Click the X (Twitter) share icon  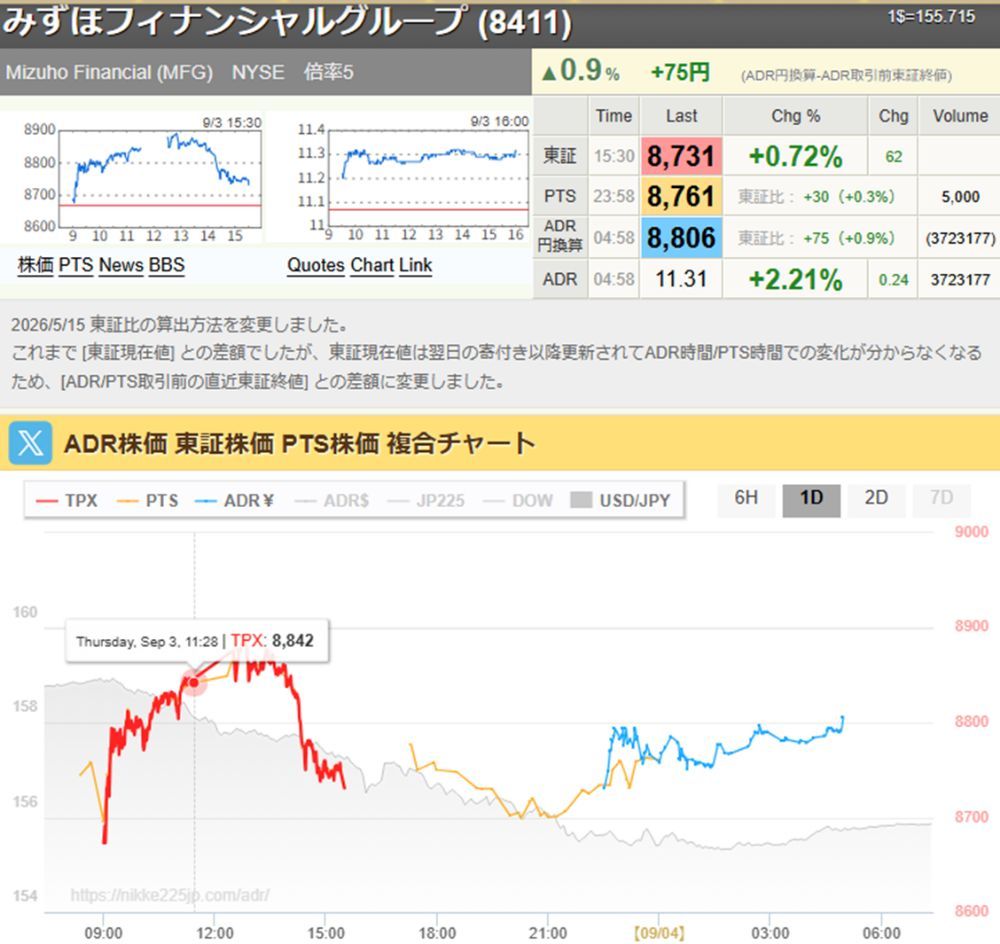(x=30, y=443)
